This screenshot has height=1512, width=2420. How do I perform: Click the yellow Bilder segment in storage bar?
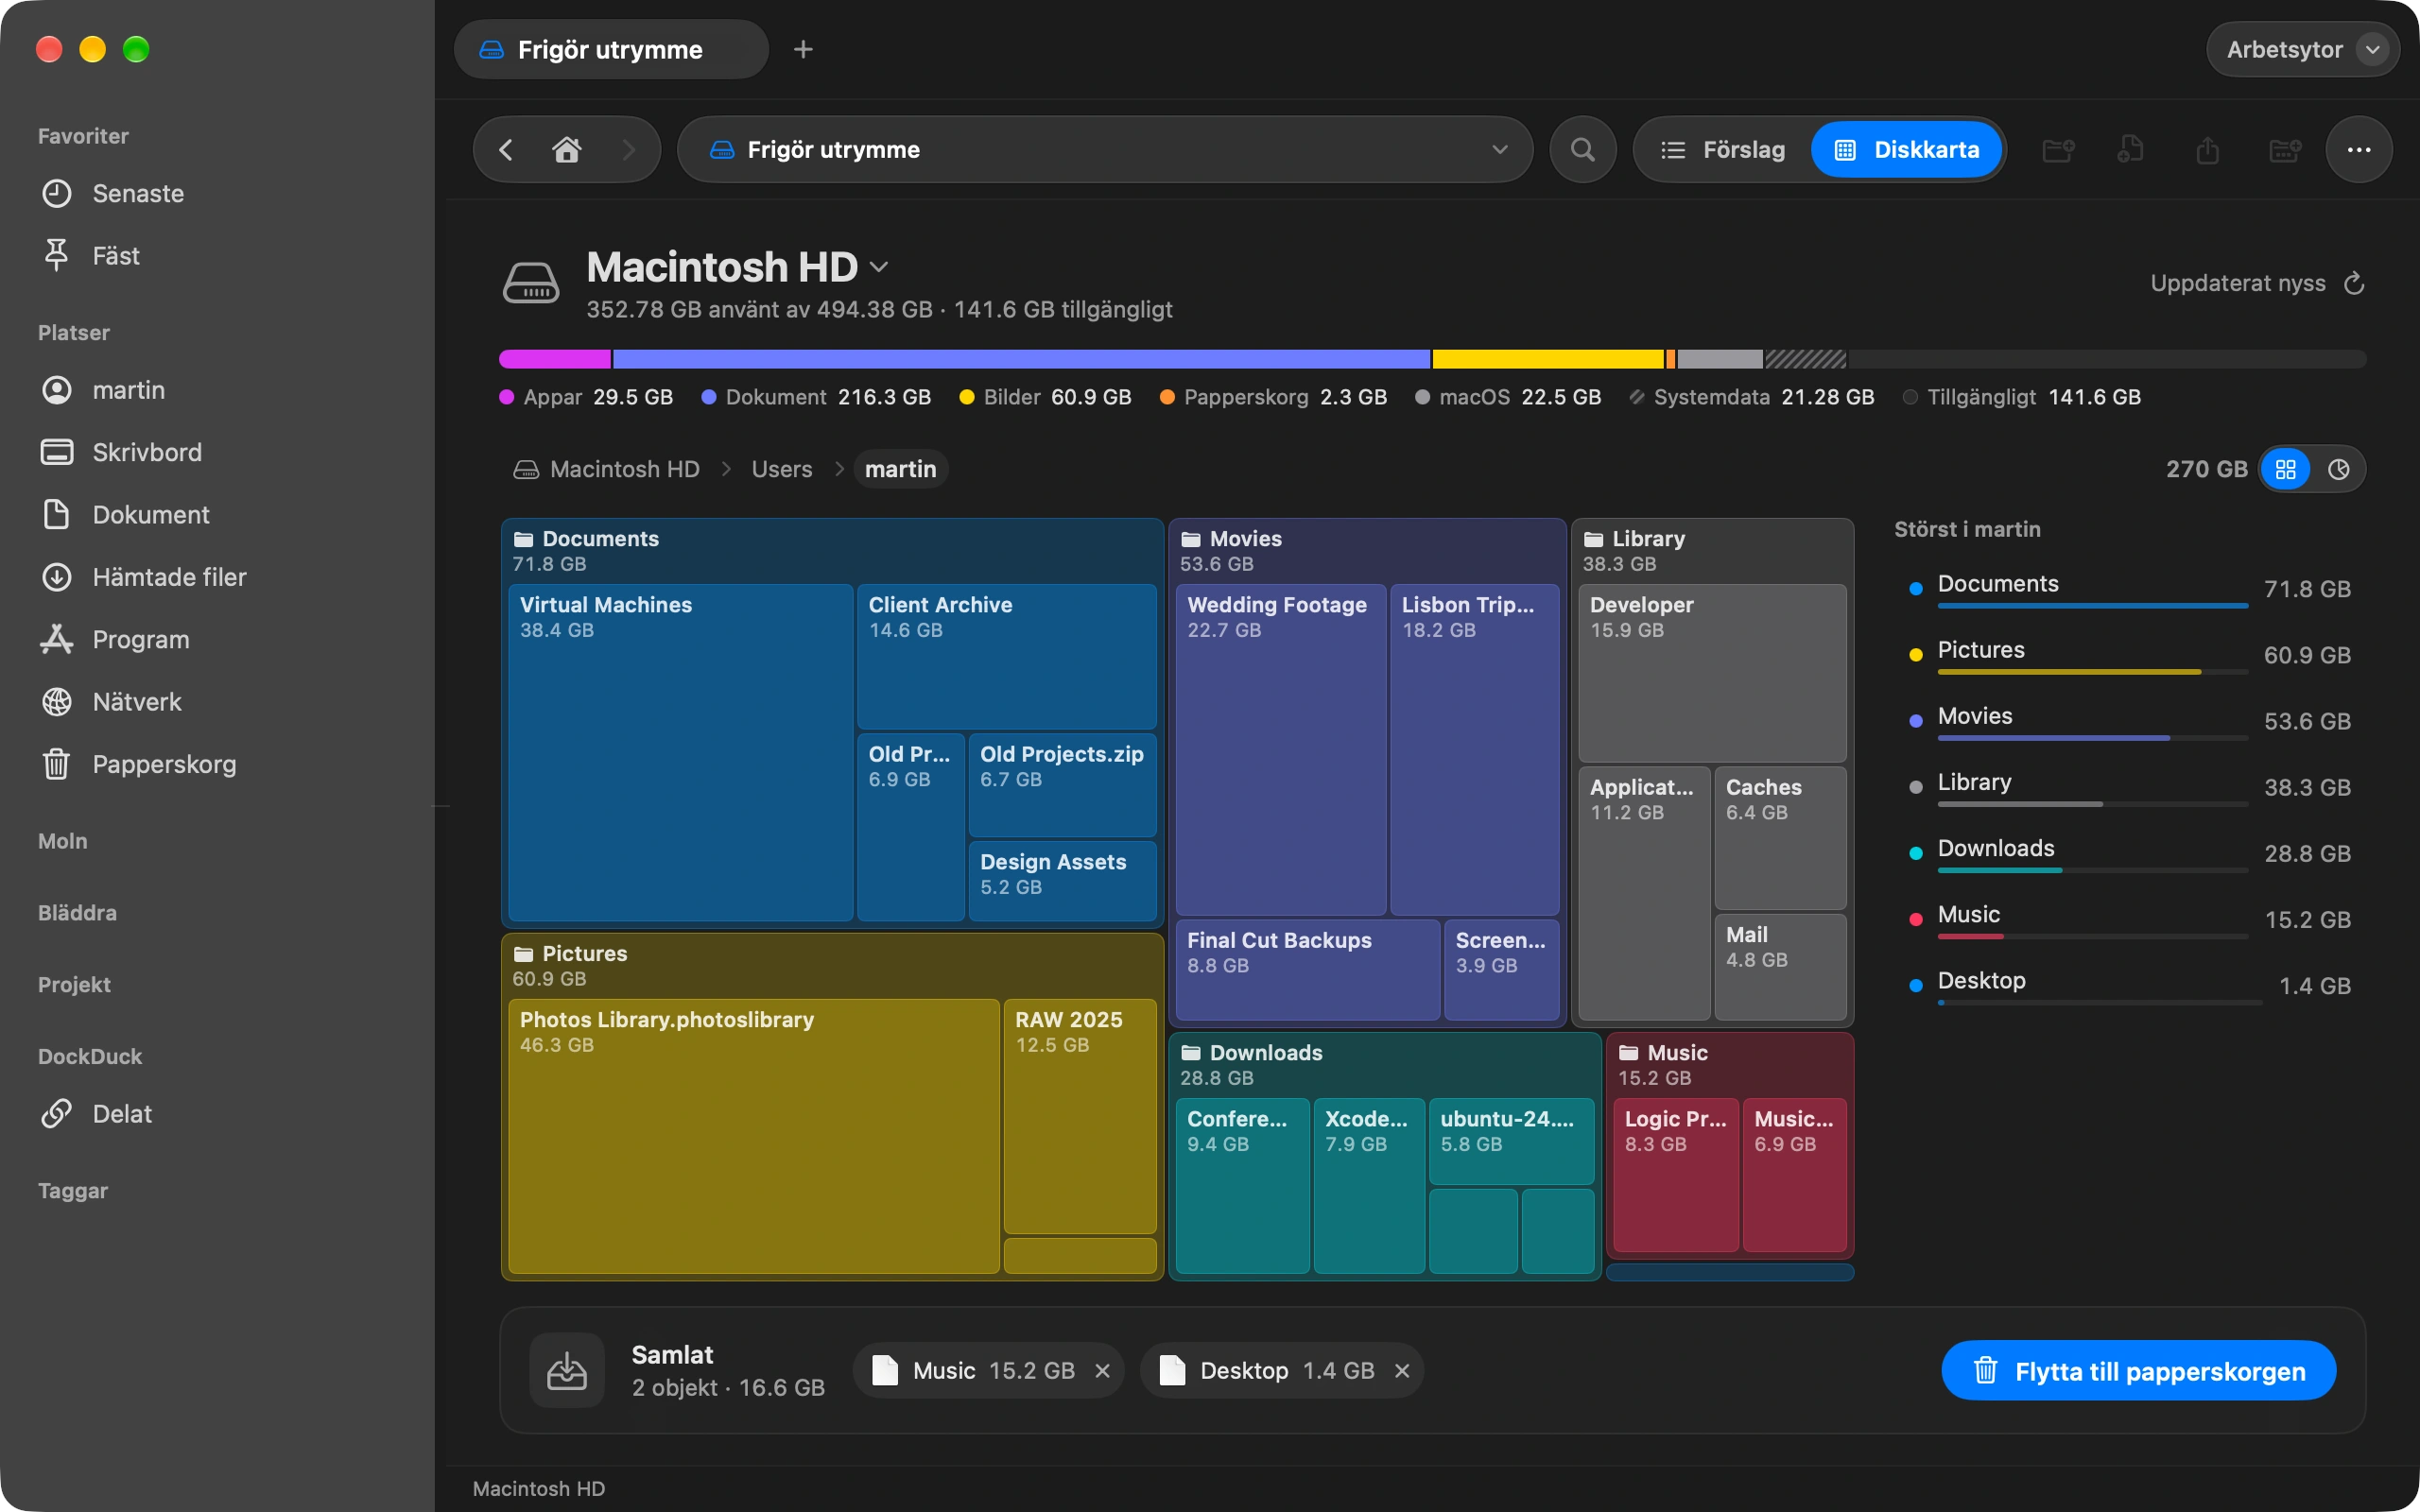(x=1548, y=359)
